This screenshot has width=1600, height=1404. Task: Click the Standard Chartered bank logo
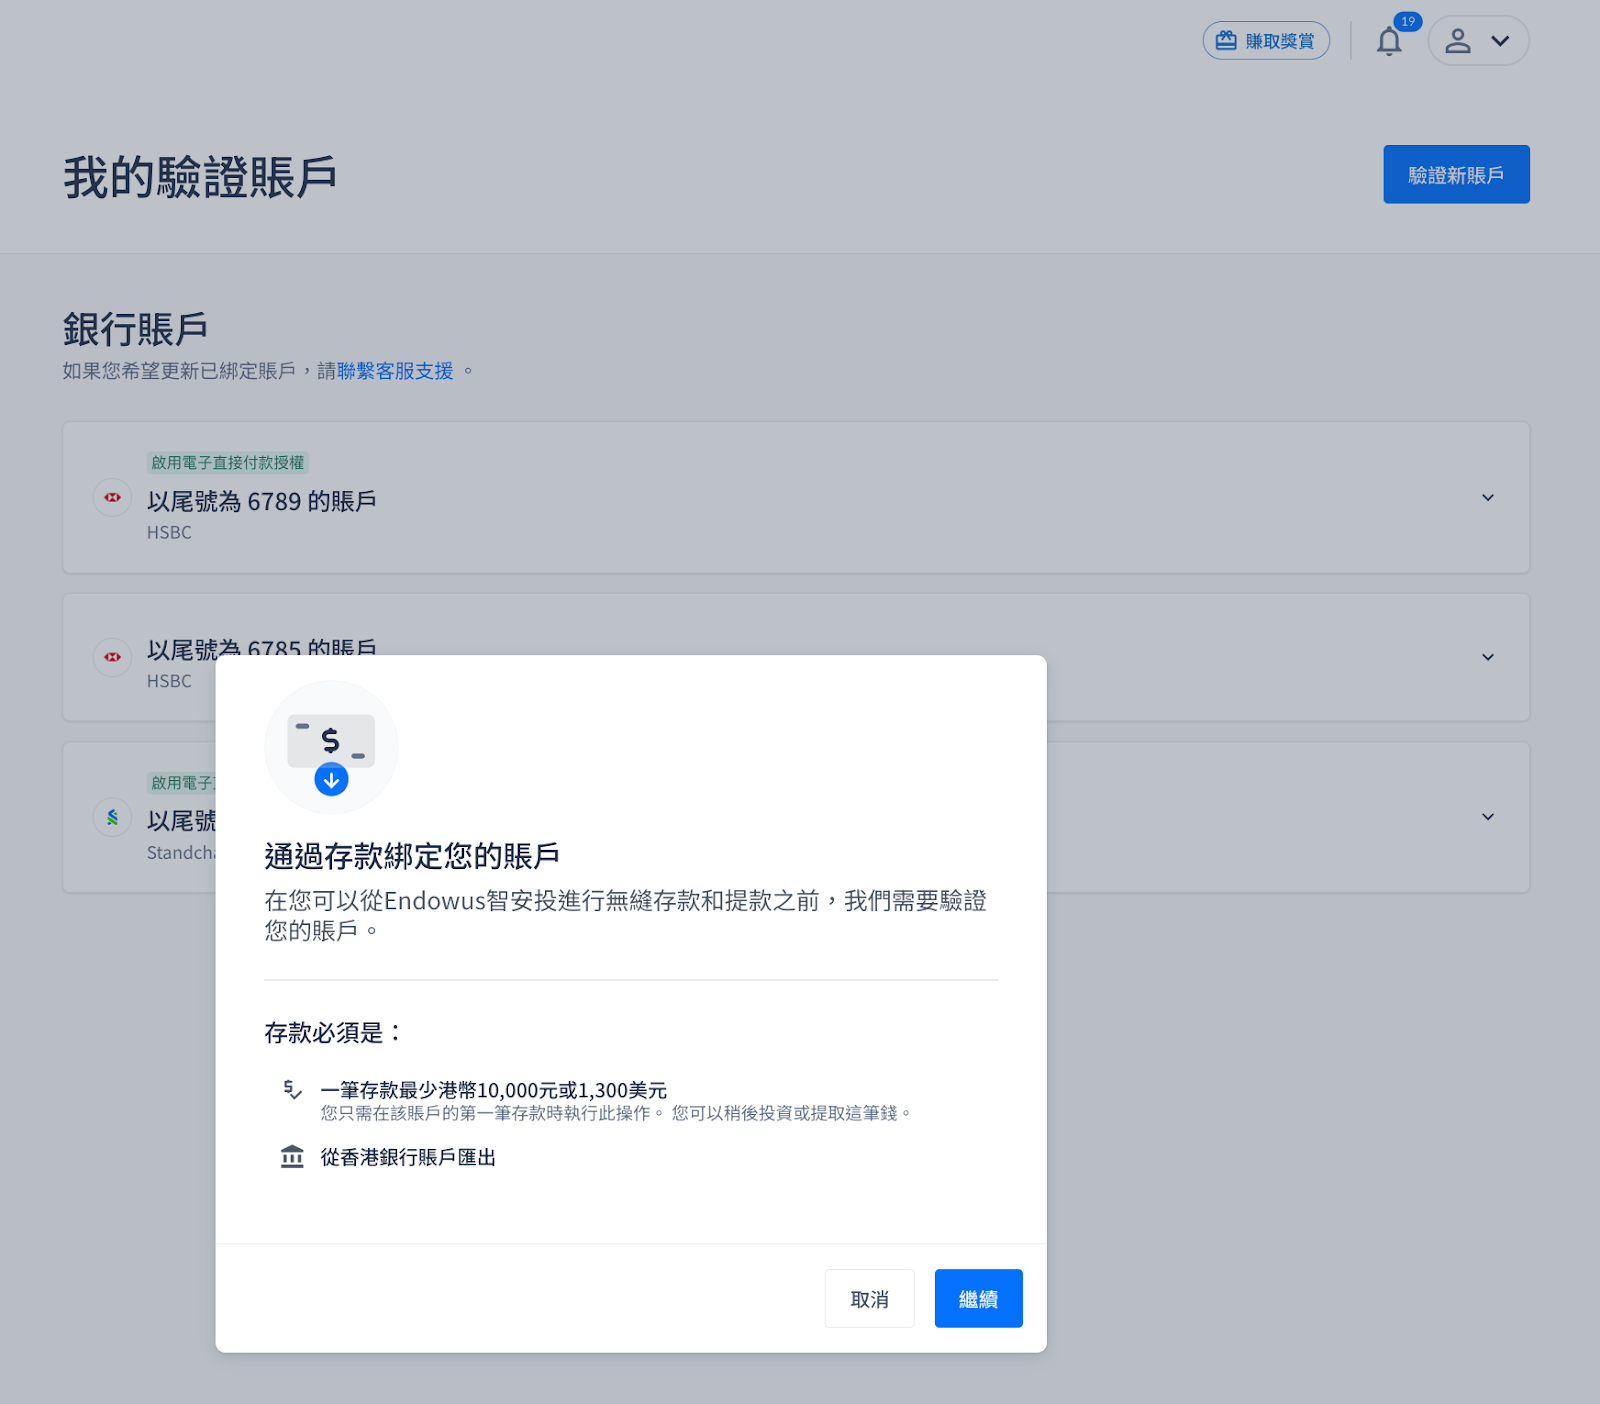[x=113, y=817]
